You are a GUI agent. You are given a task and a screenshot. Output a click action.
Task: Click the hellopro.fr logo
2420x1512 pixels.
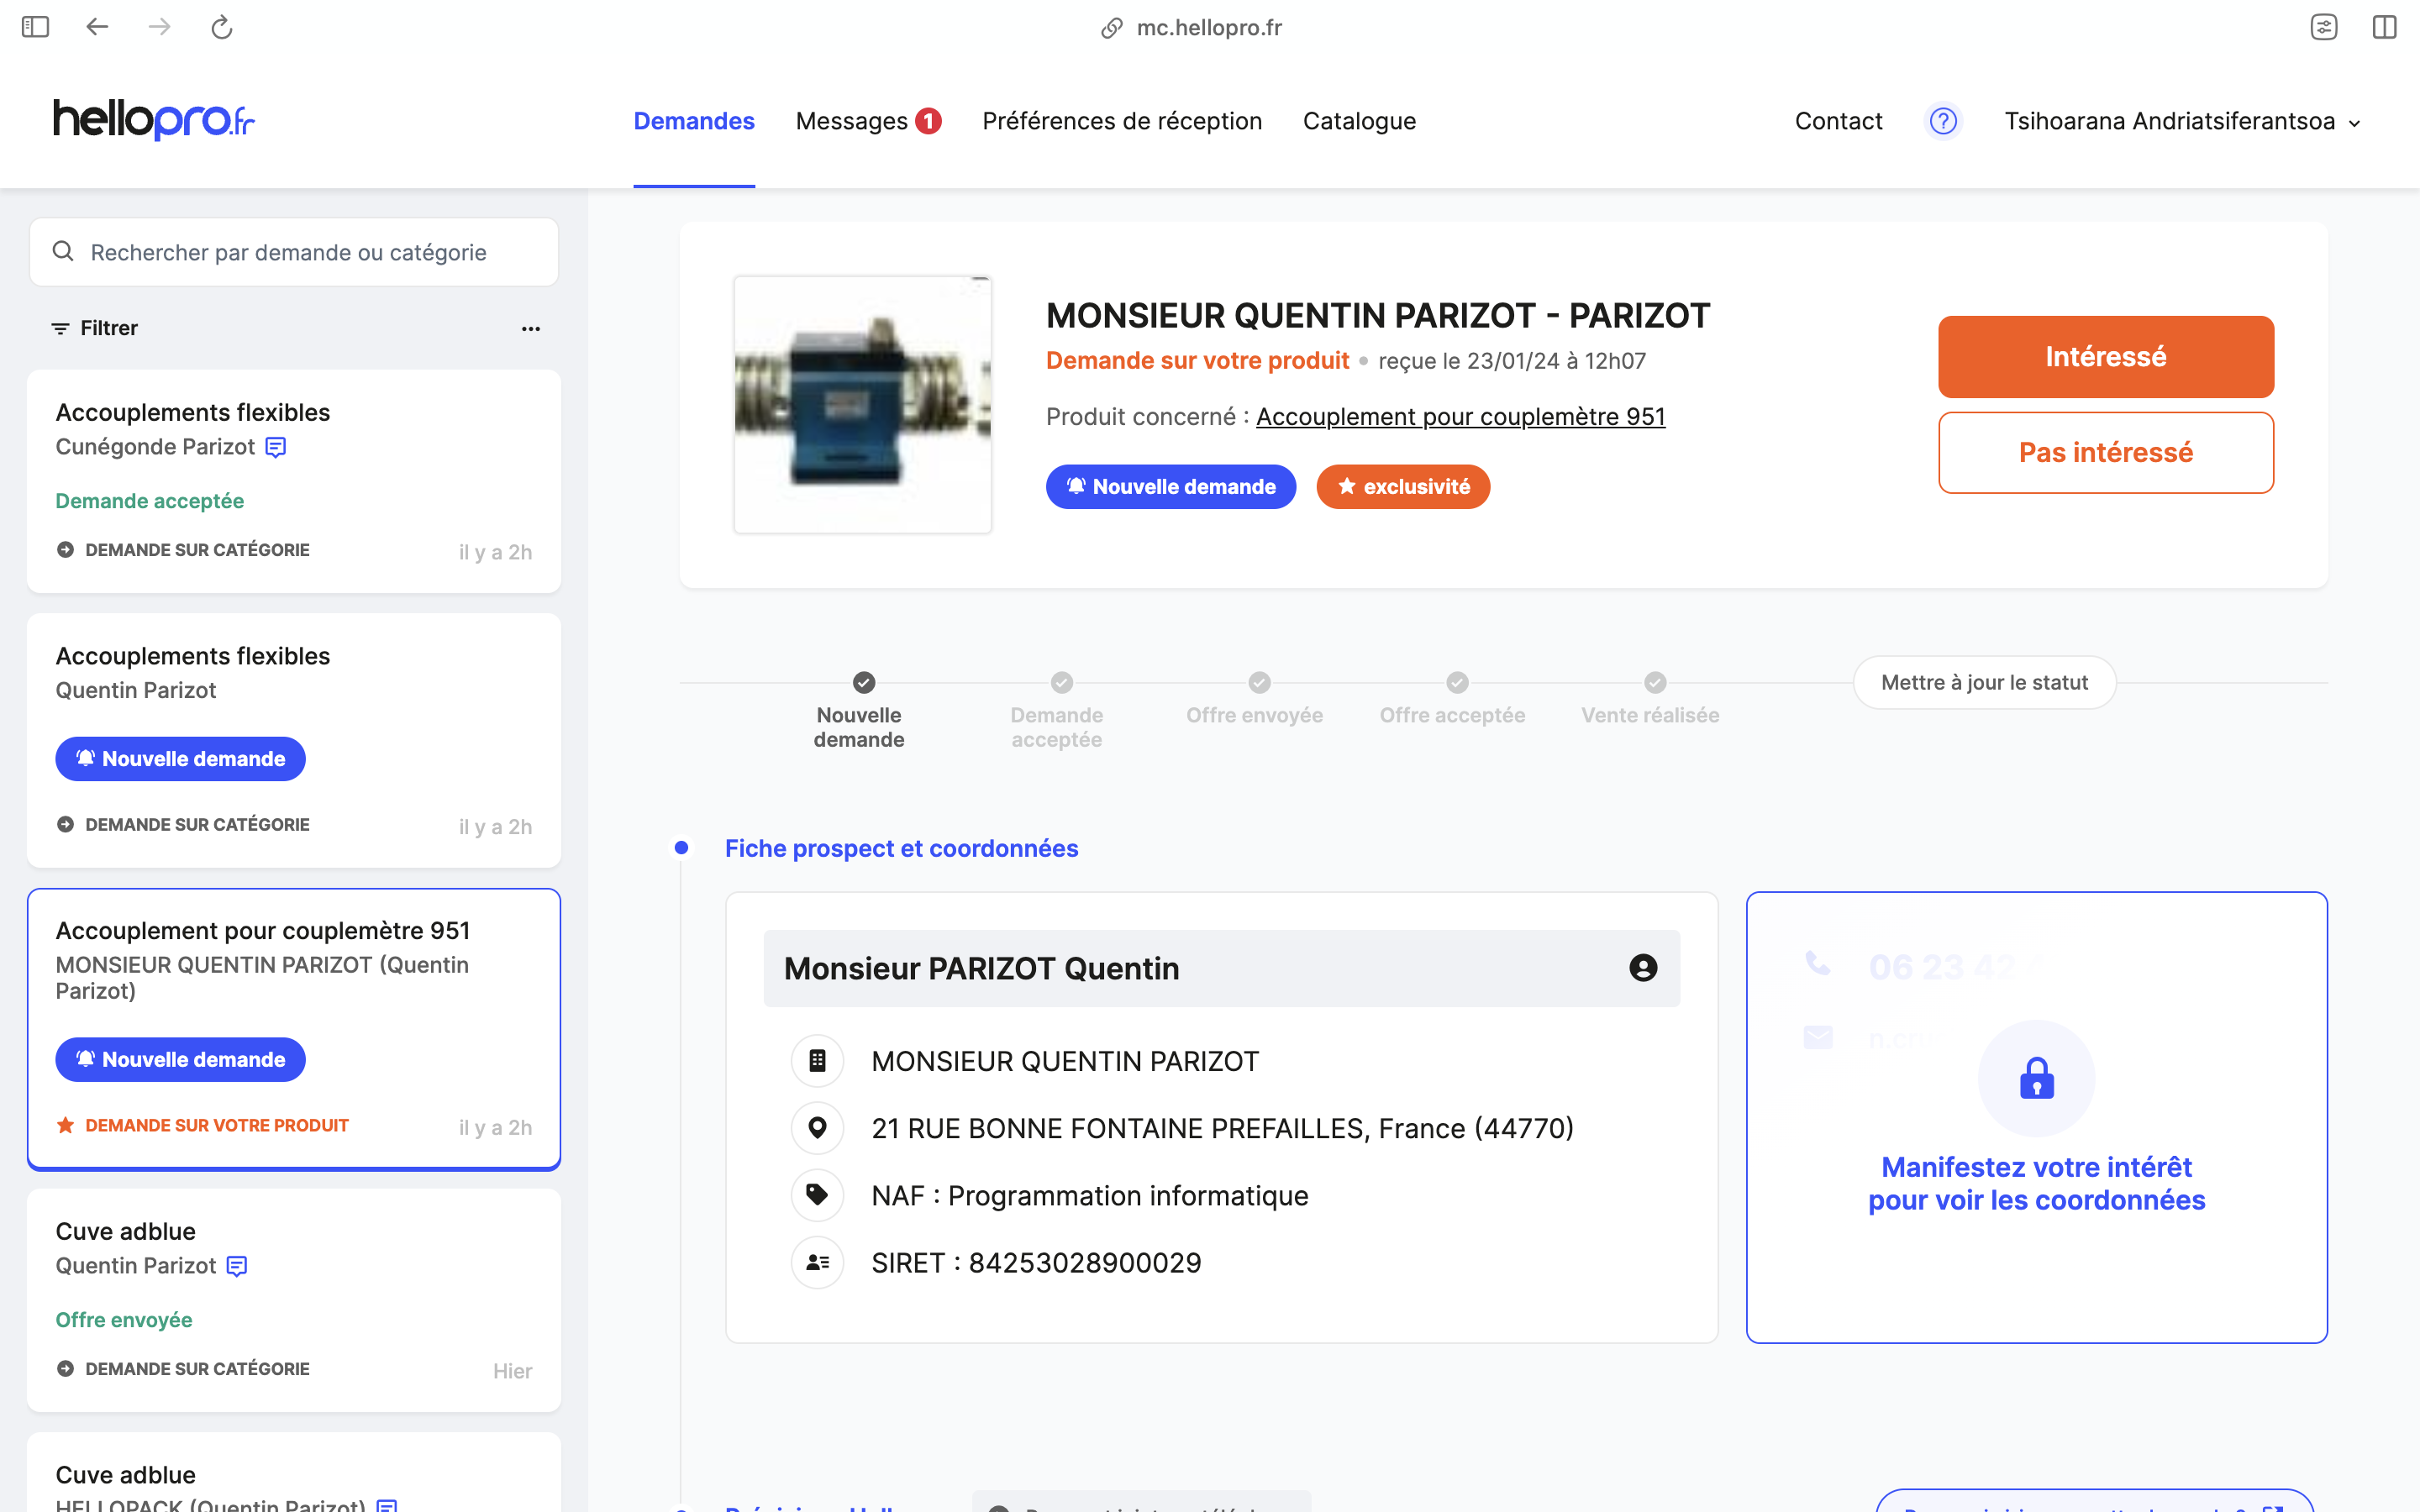(154, 120)
